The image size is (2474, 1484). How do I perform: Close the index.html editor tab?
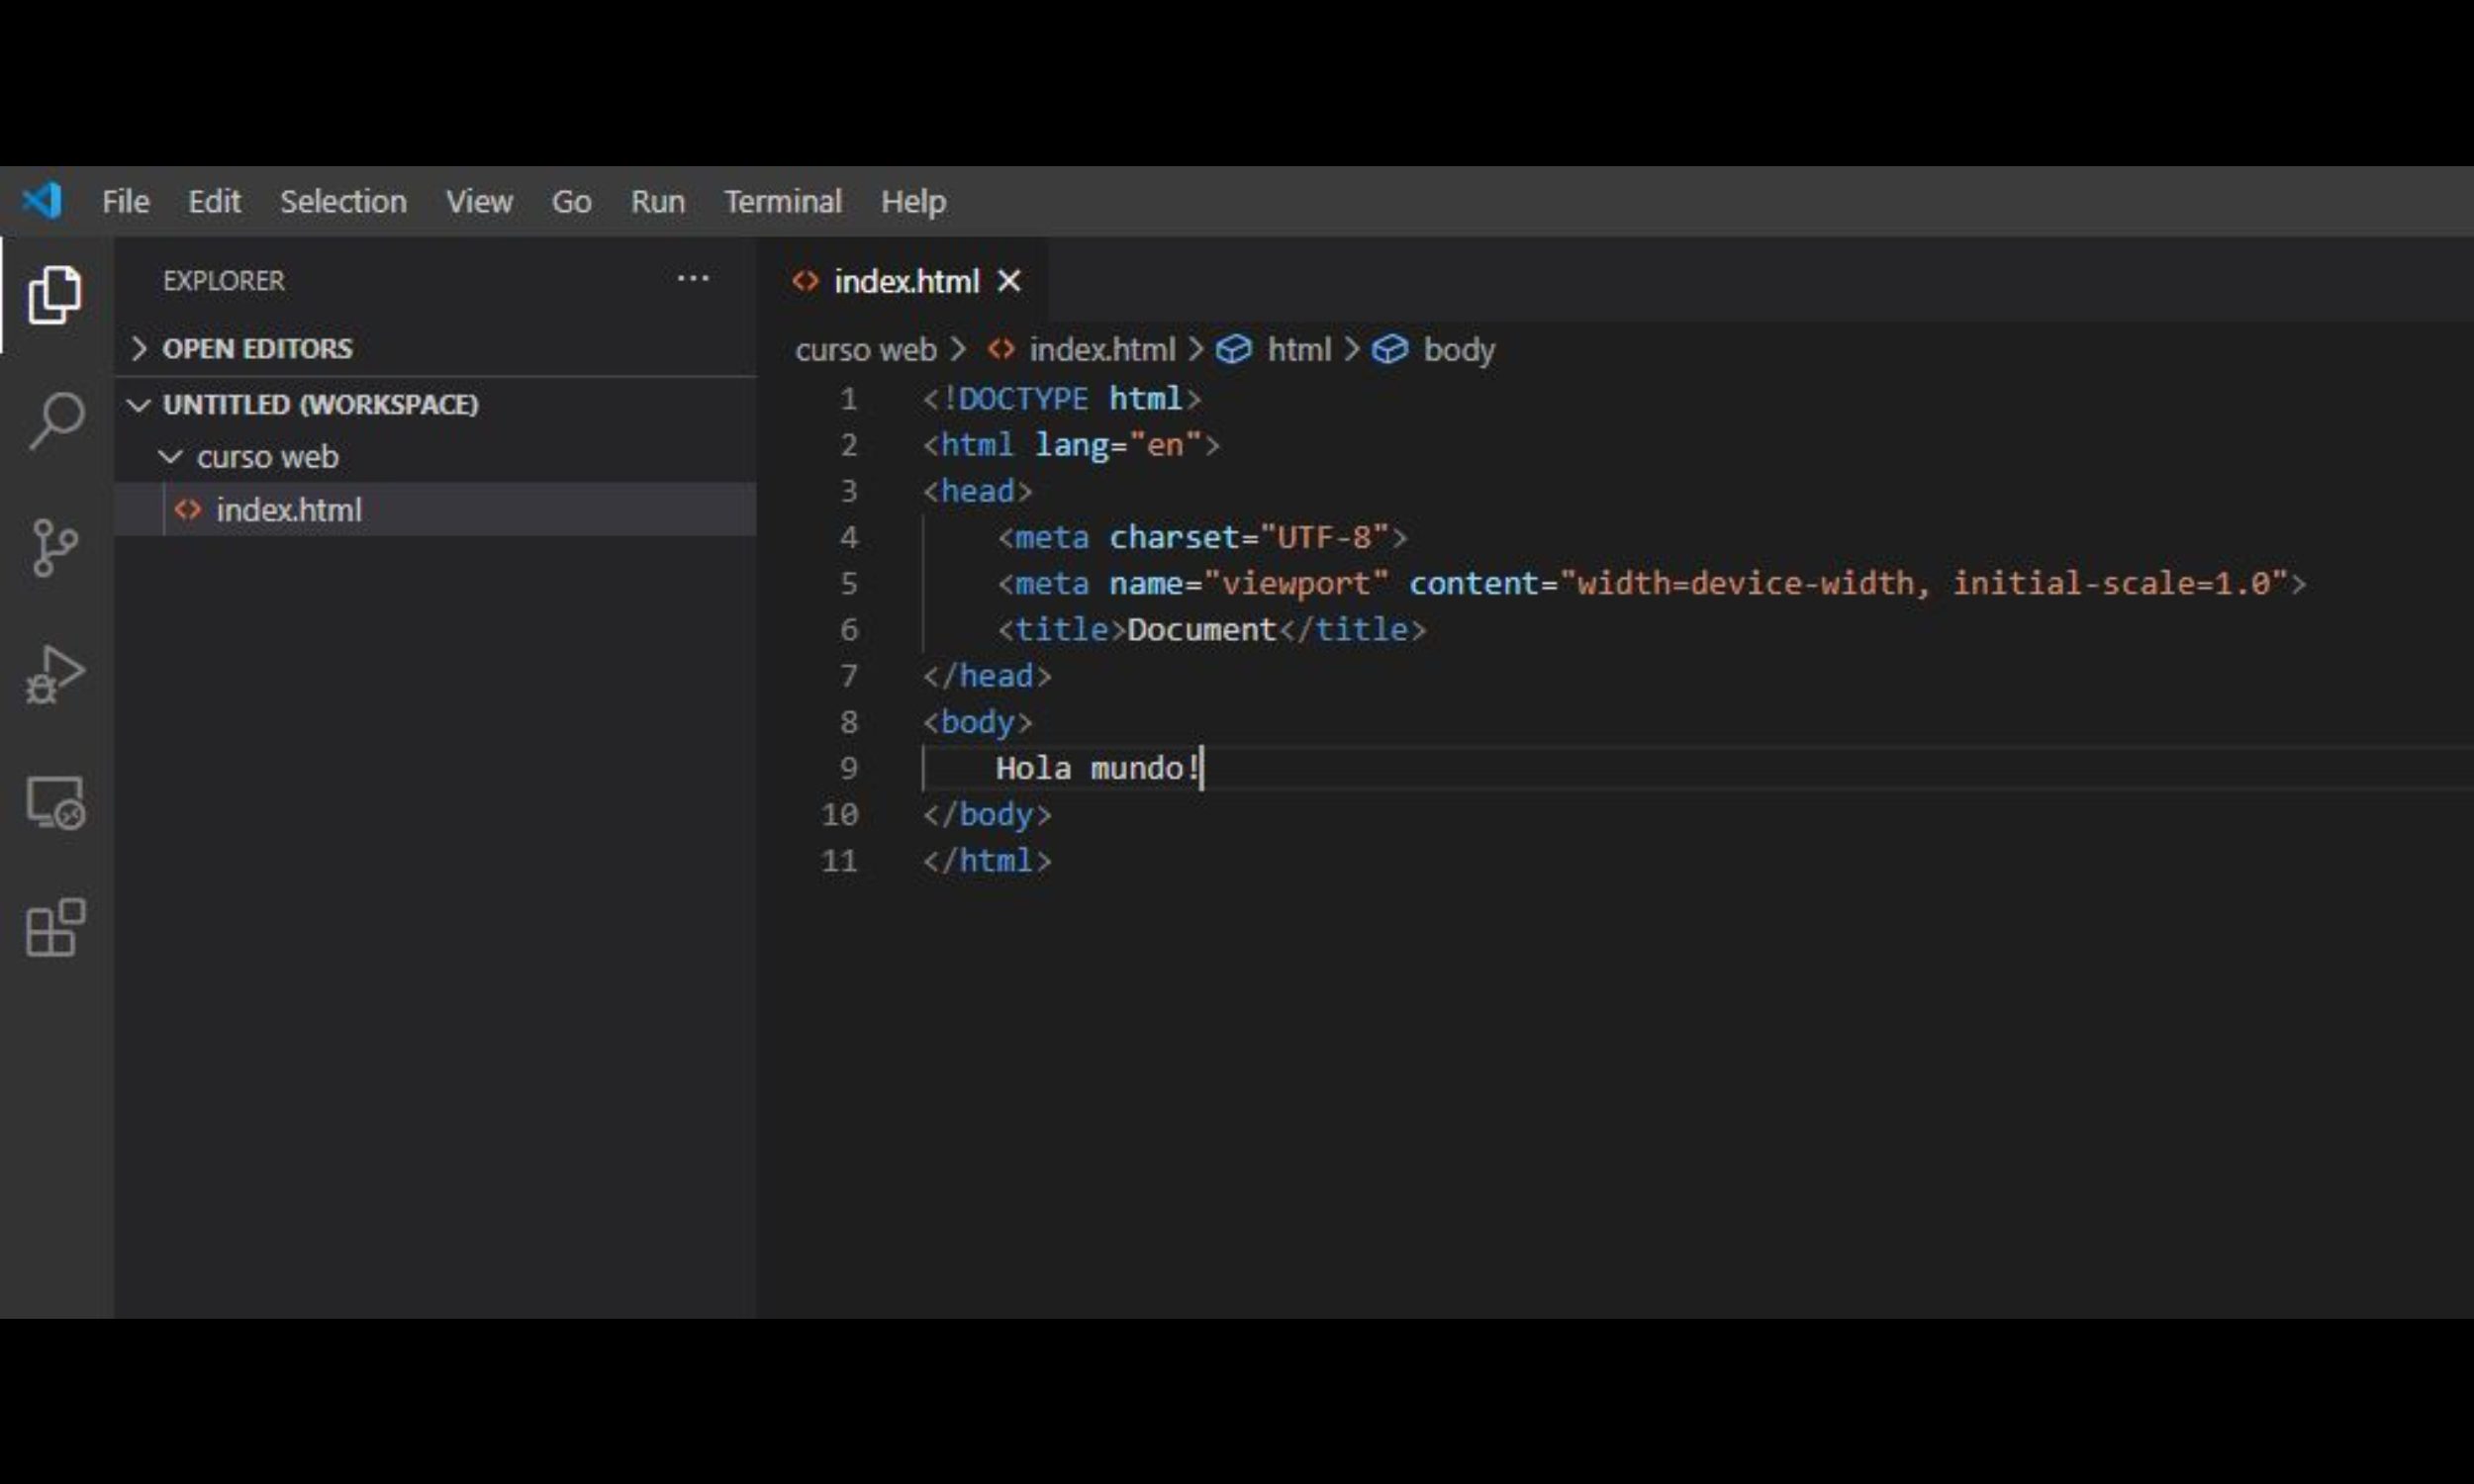(x=1009, y=281)
